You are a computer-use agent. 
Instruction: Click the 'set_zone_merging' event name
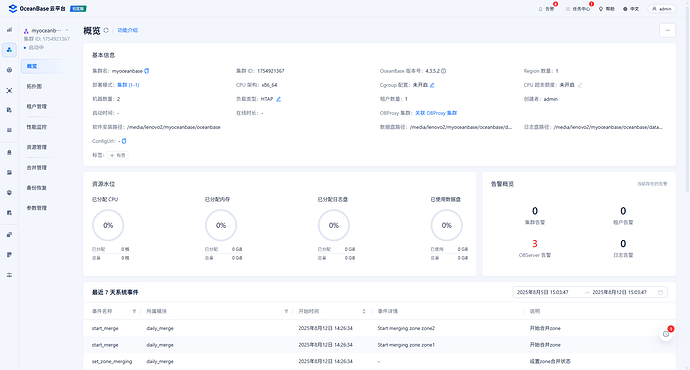point(112,362)
